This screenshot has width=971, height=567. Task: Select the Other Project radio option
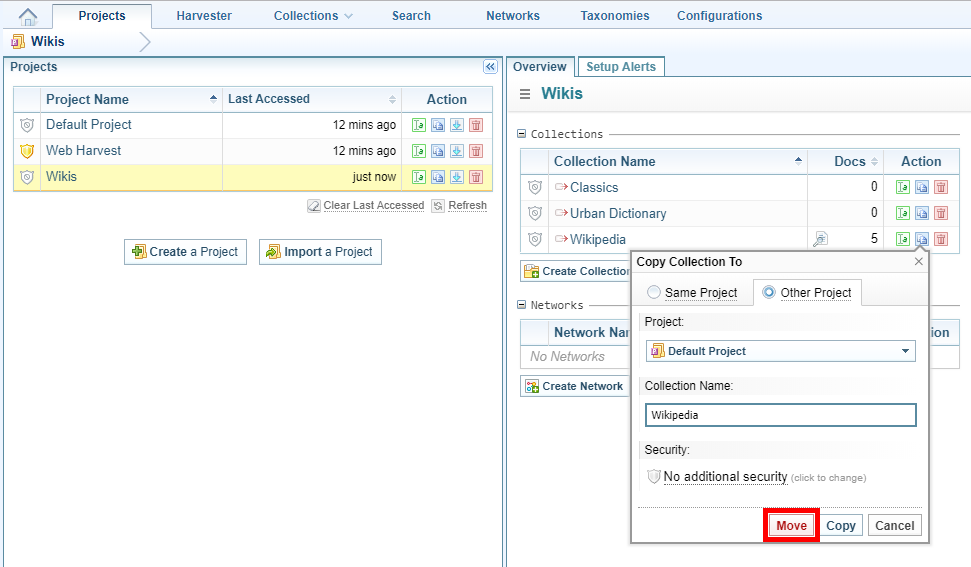point(769,293)
